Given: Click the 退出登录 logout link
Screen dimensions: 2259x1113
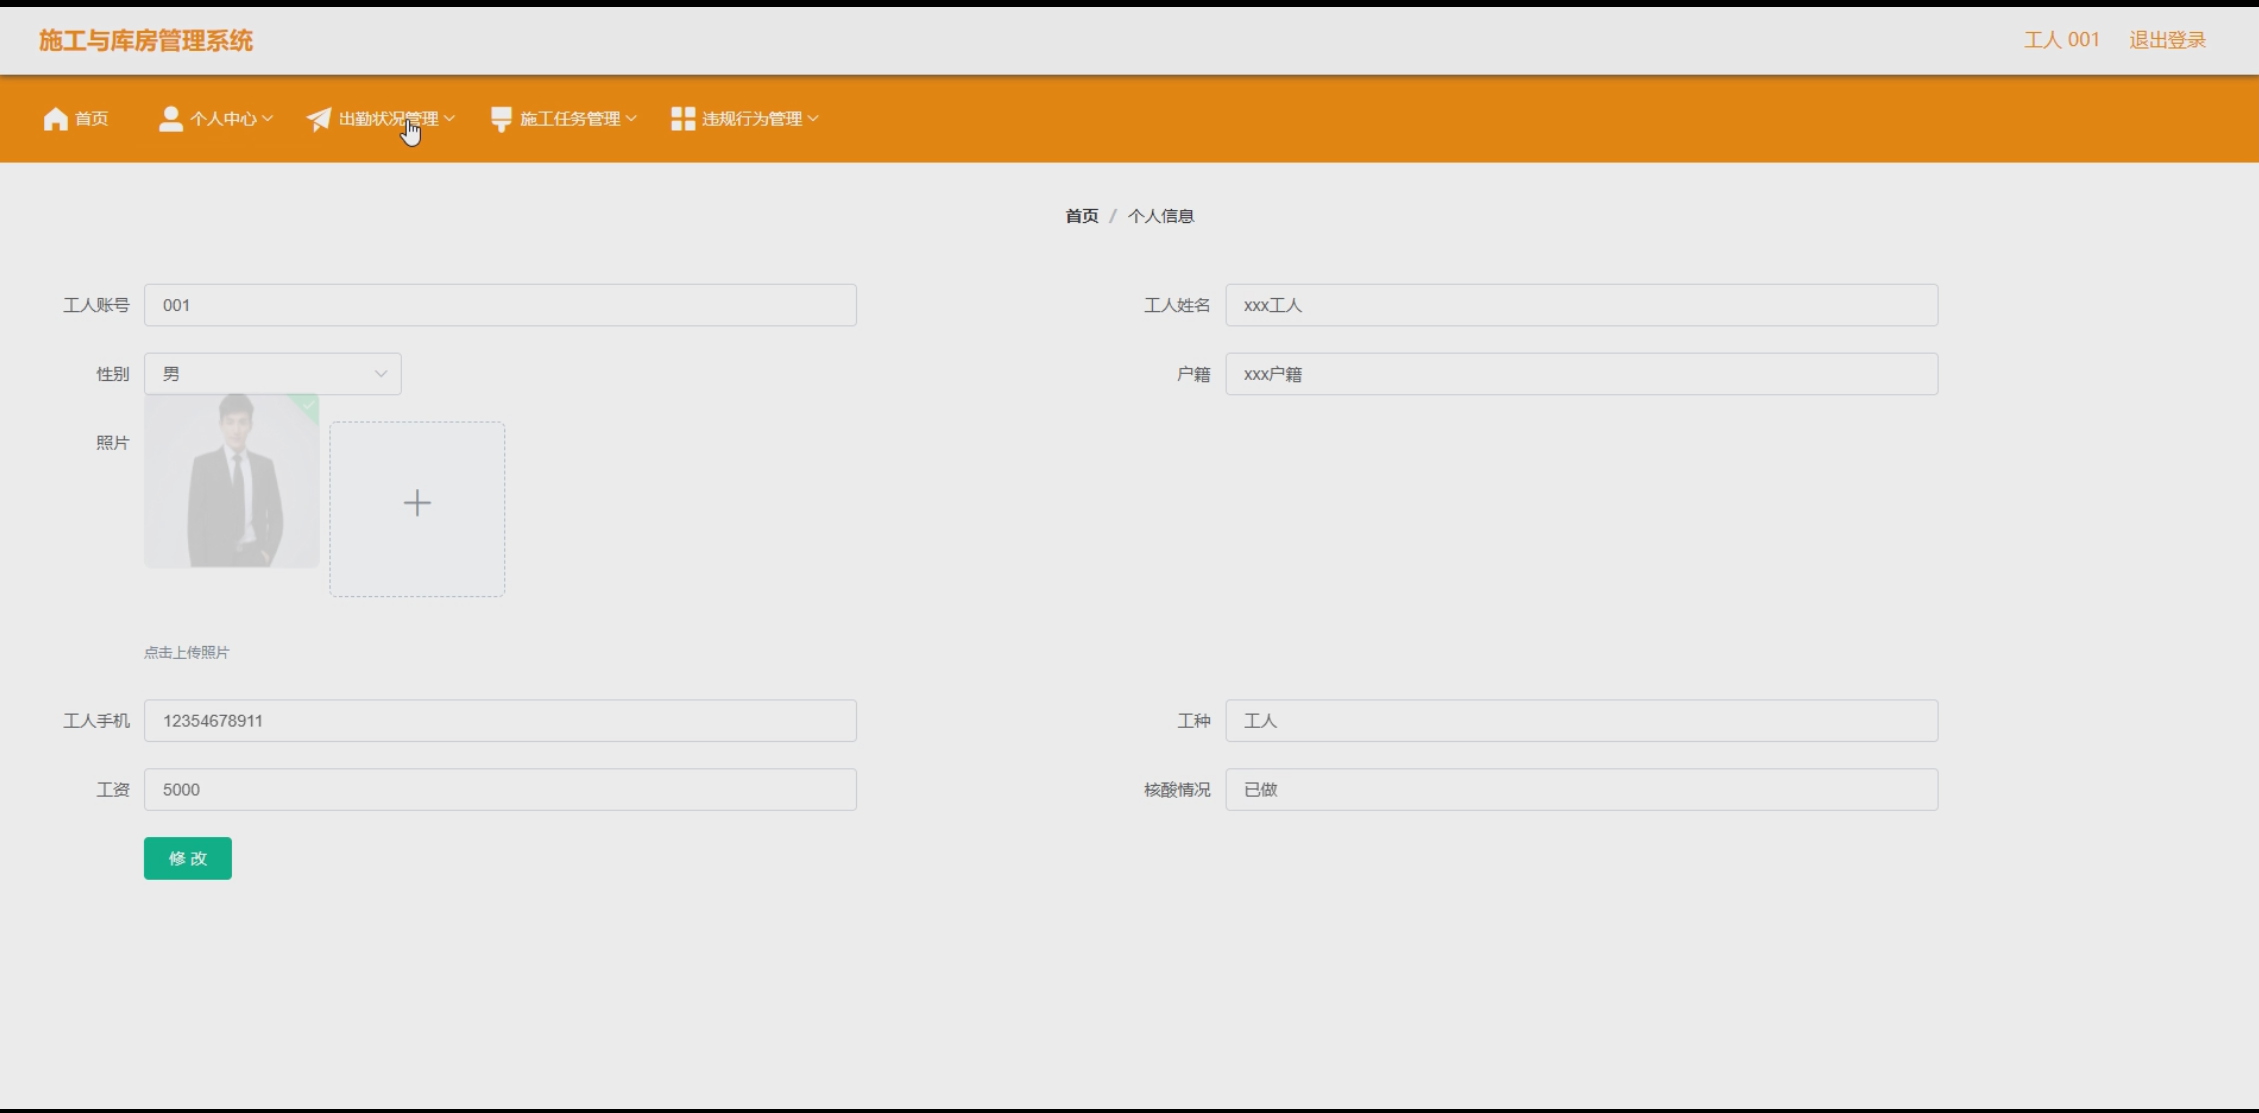Looking at the screenshot, I should (2167, 40).
